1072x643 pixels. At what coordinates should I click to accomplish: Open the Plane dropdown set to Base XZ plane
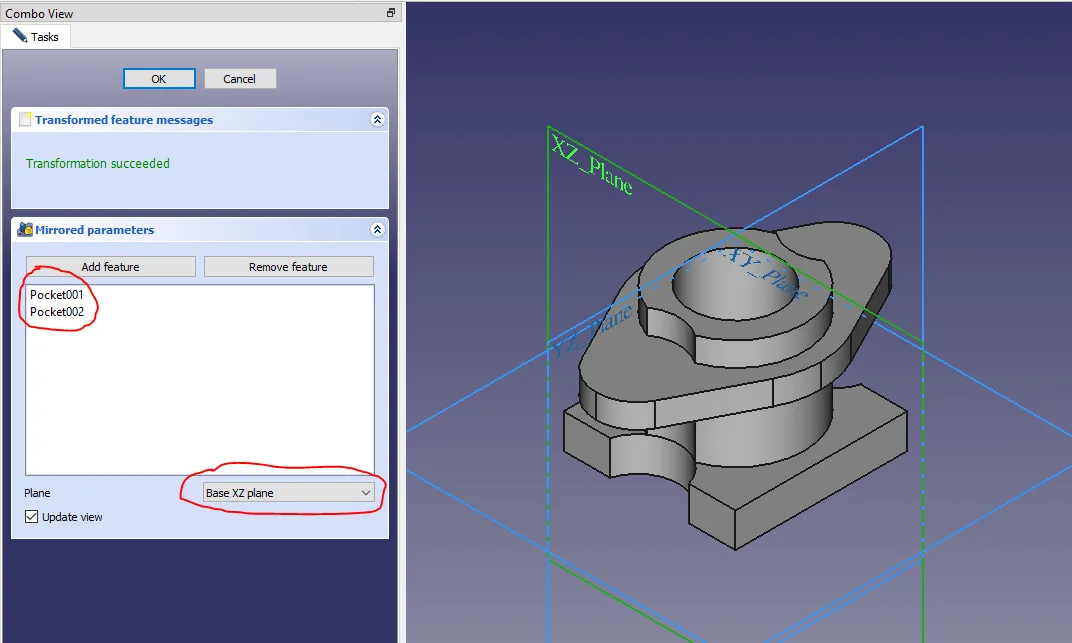(x=288, y=493)
